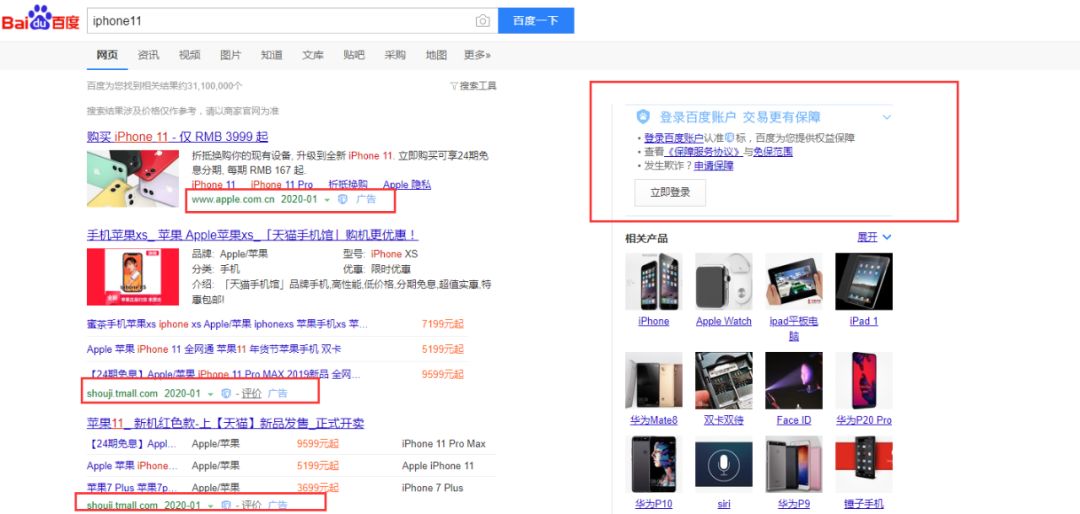The height and width of the screenshot is (514, 1080).
Task: Expand related products via 展开
Action: coord(874,237)
